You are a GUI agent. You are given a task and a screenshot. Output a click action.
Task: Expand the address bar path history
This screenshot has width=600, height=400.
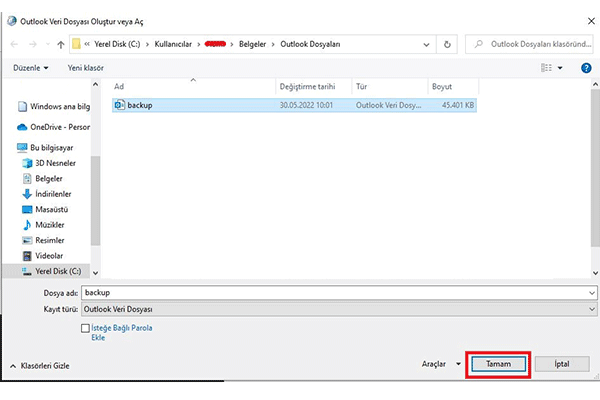426,44
